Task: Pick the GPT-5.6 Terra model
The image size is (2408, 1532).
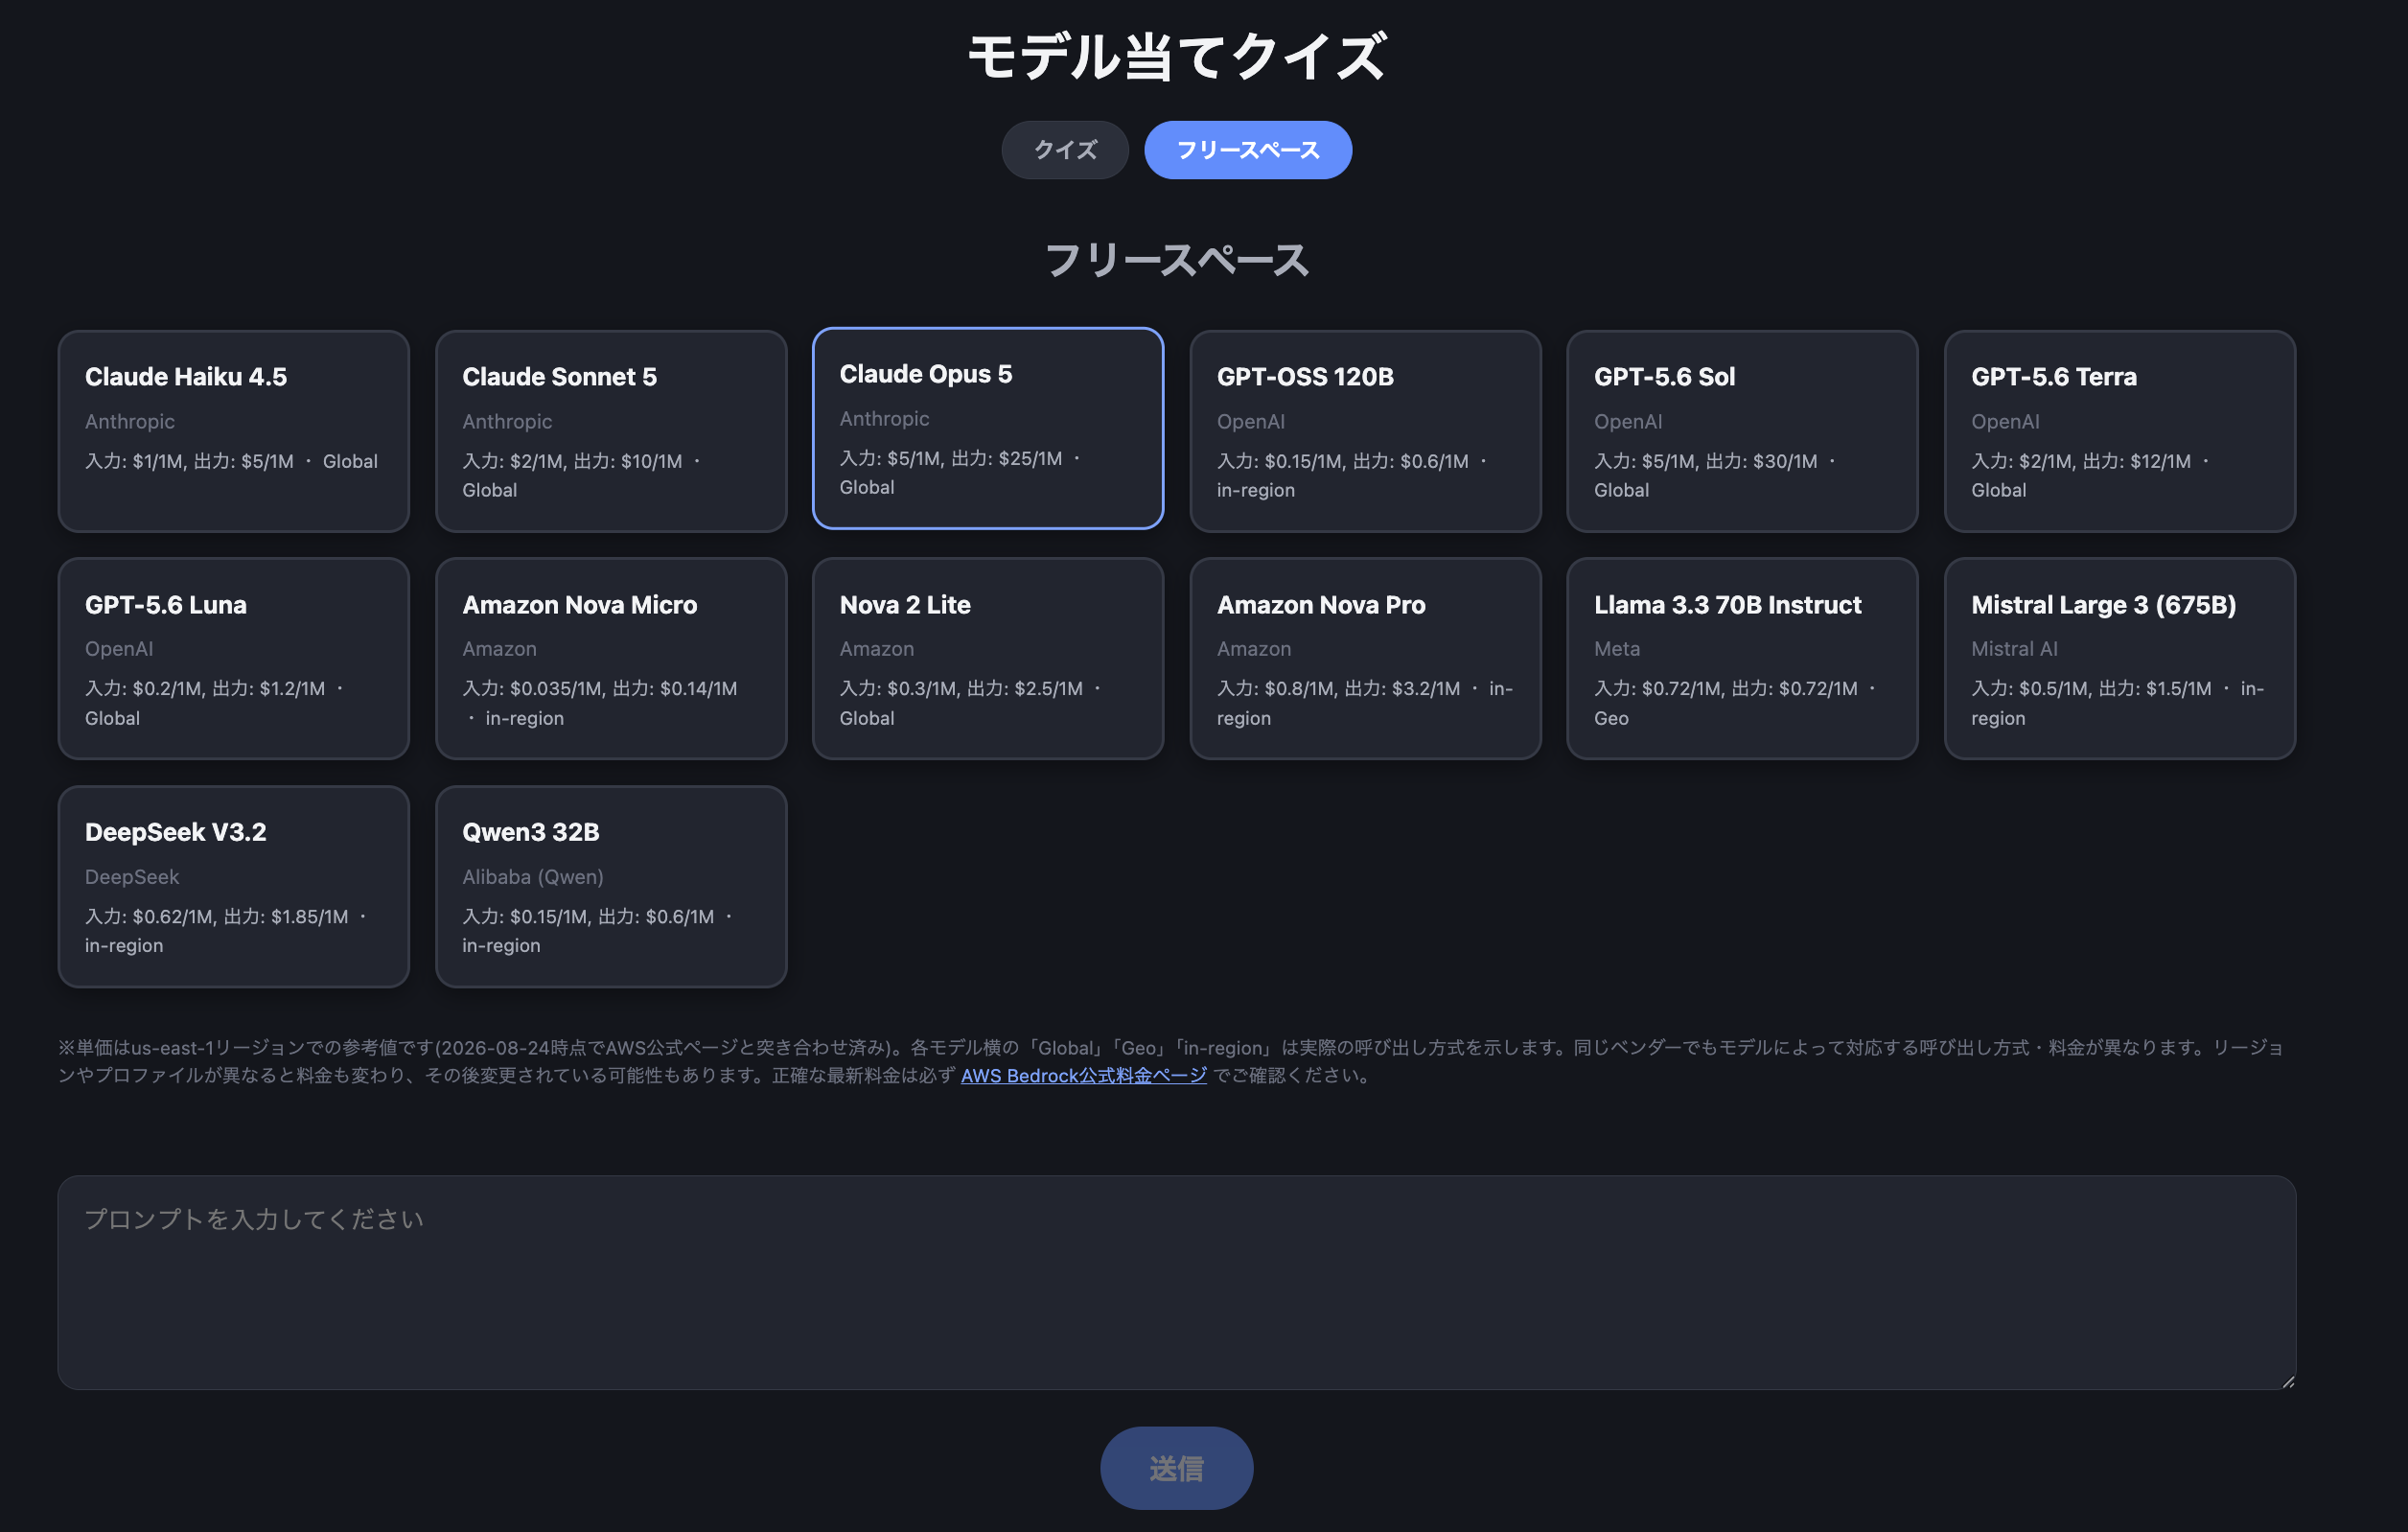Action: click(x=2119, y=431)
